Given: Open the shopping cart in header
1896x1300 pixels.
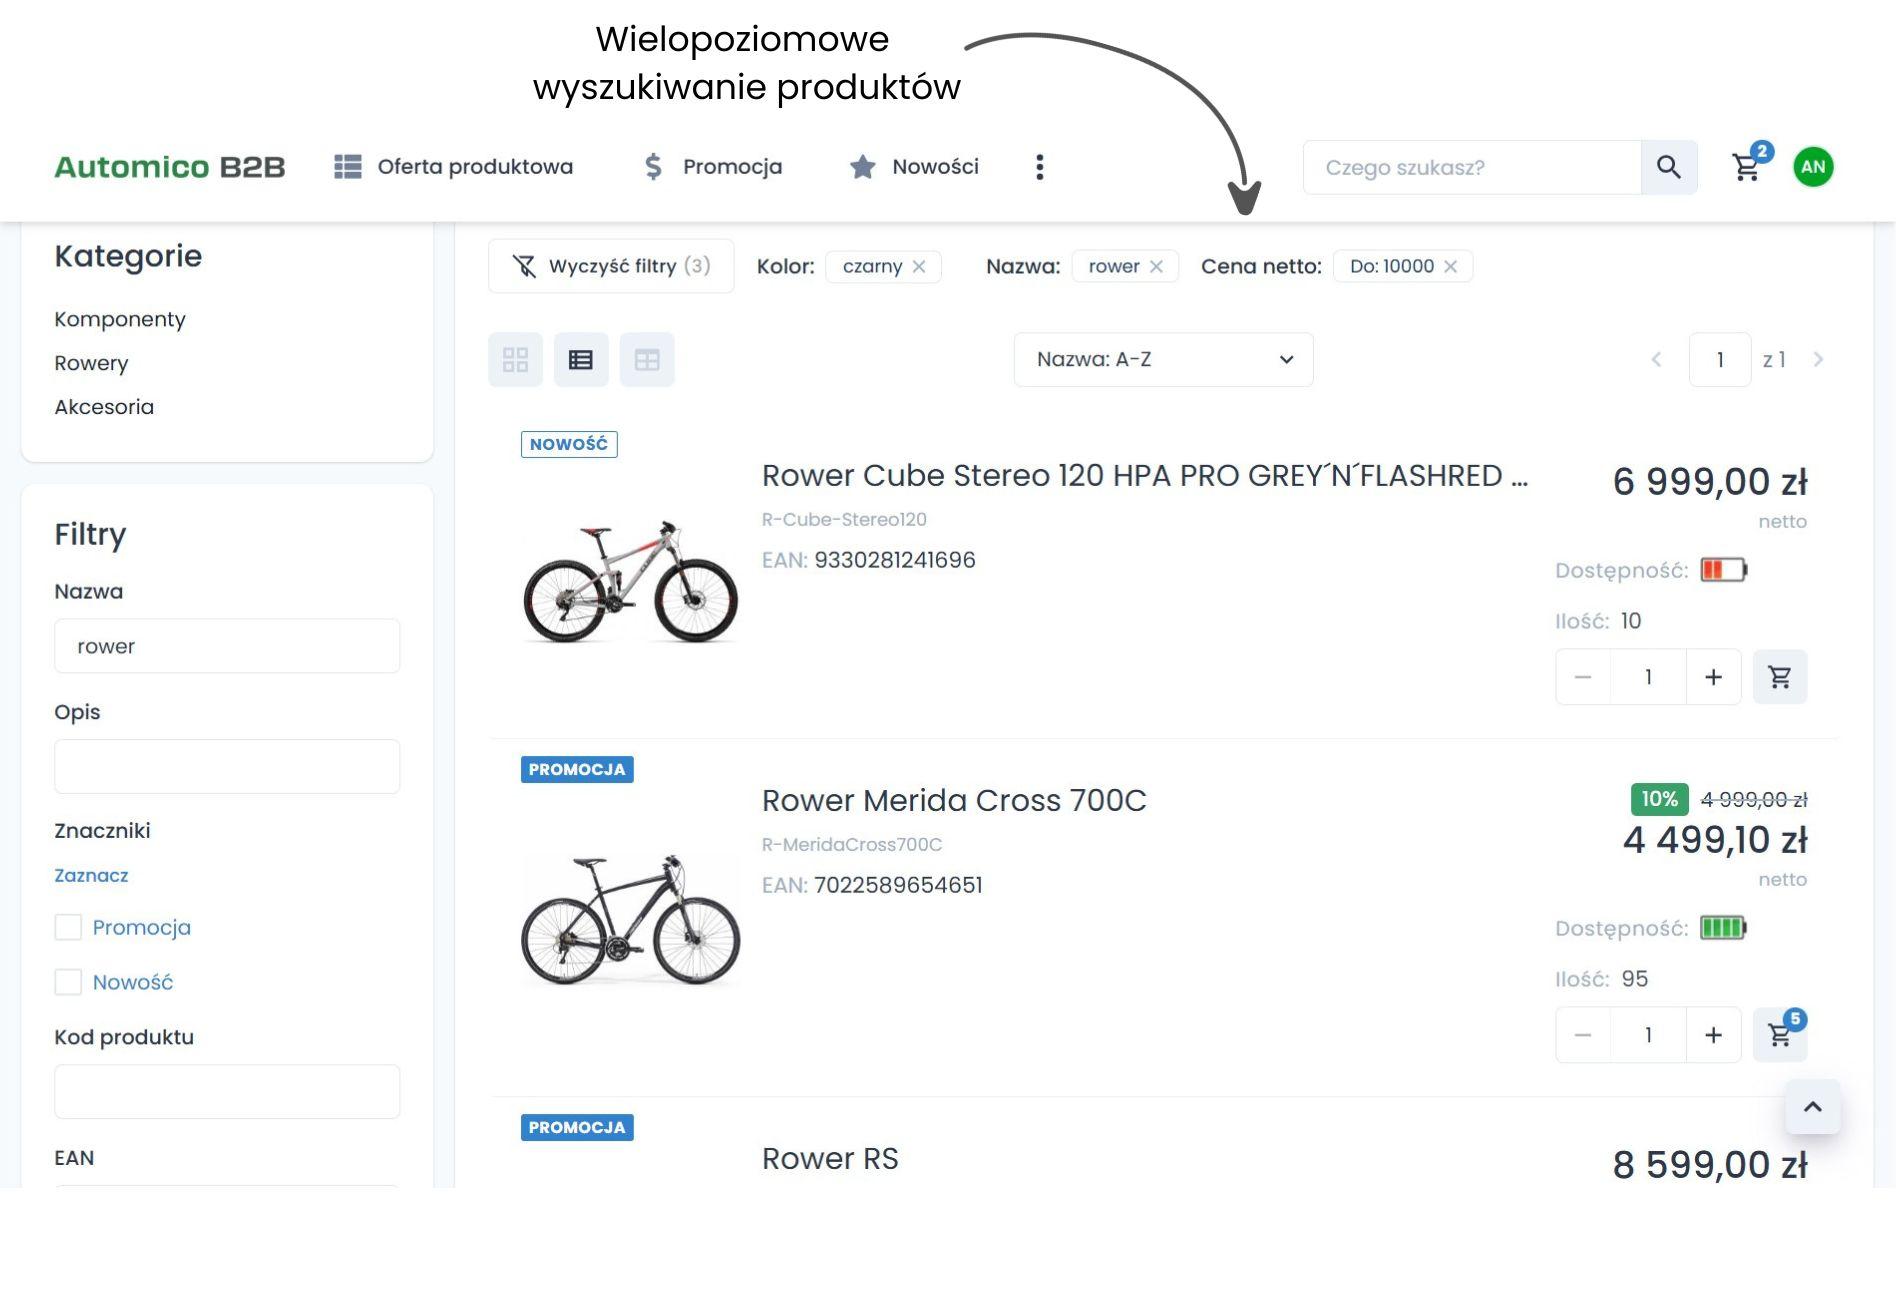Looking at the screenshot, I should (1746, 167).
